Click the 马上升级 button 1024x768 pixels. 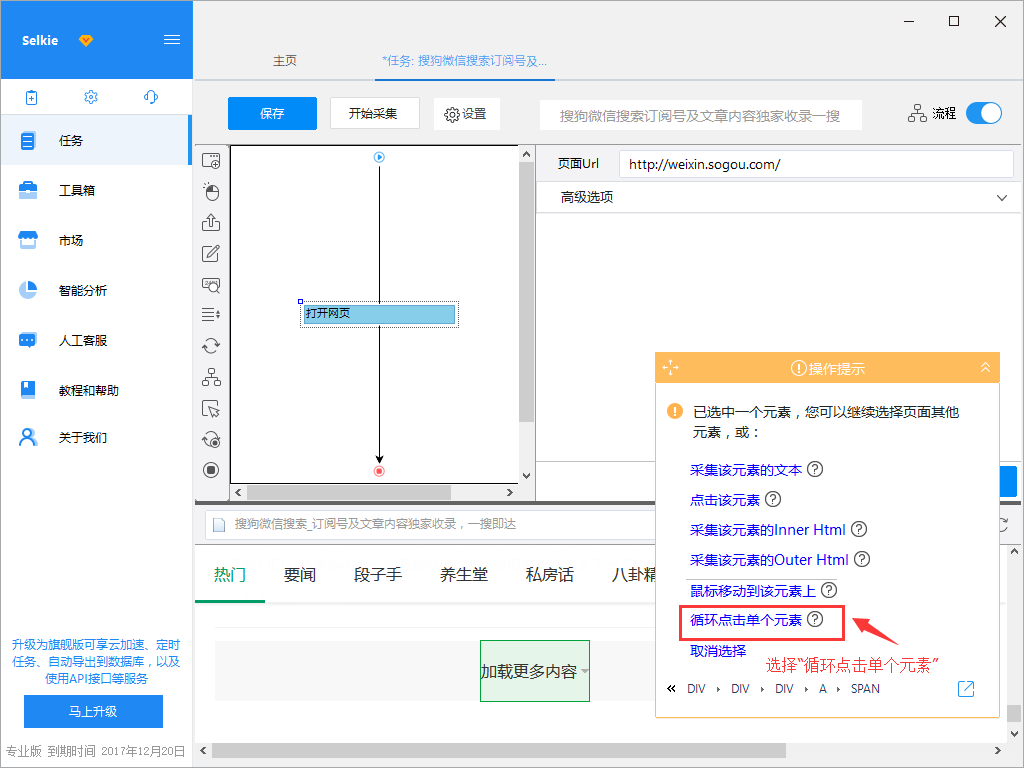coord(93,711)
